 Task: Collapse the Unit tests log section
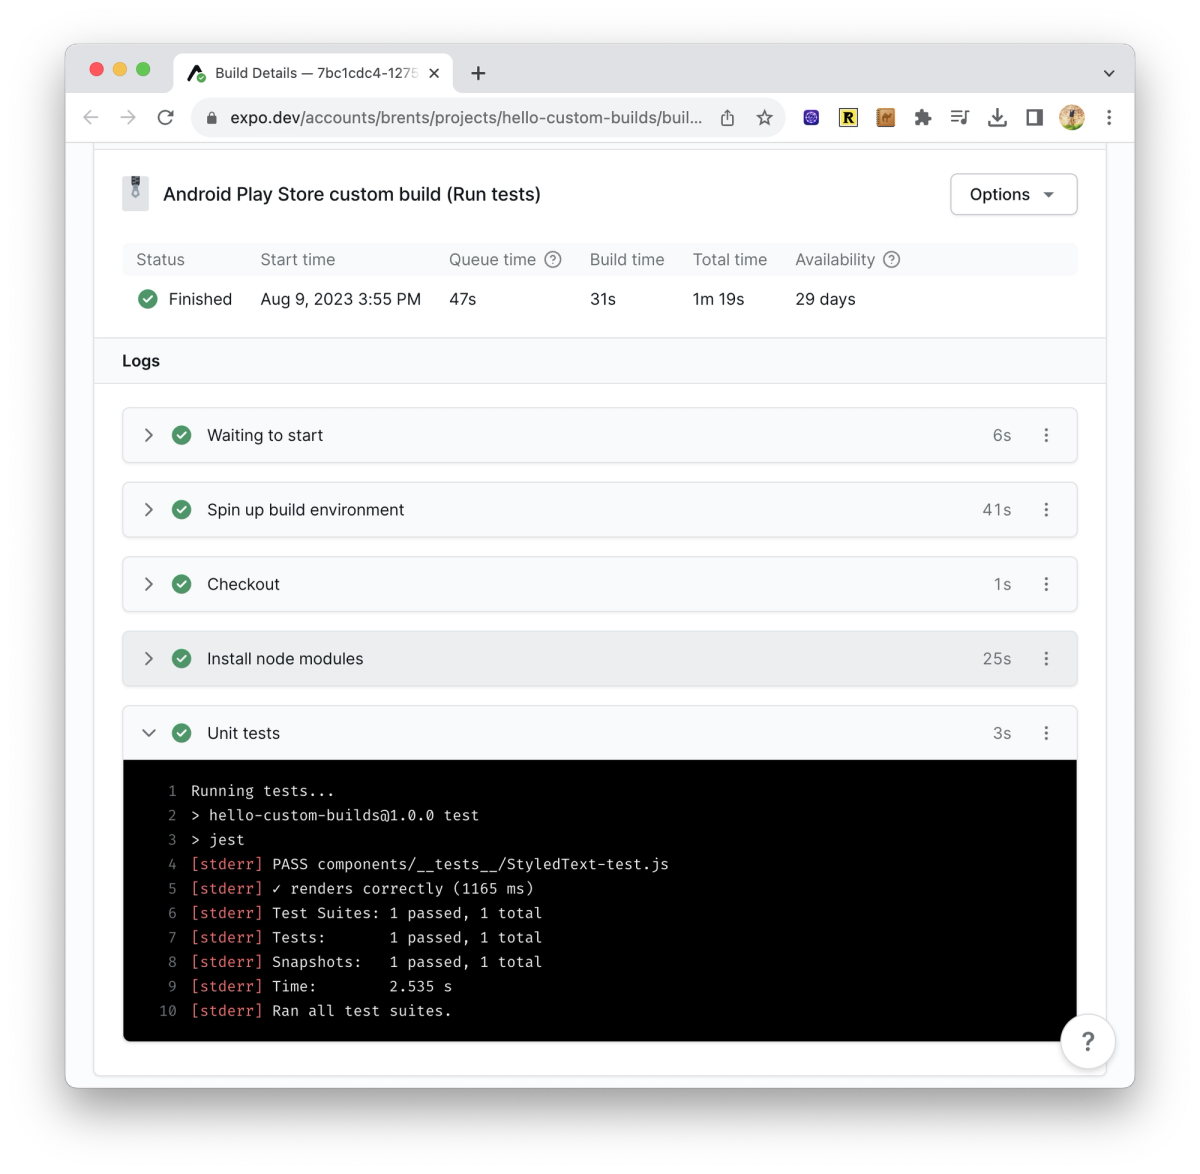pyautogui.click(x=148, y=733)
